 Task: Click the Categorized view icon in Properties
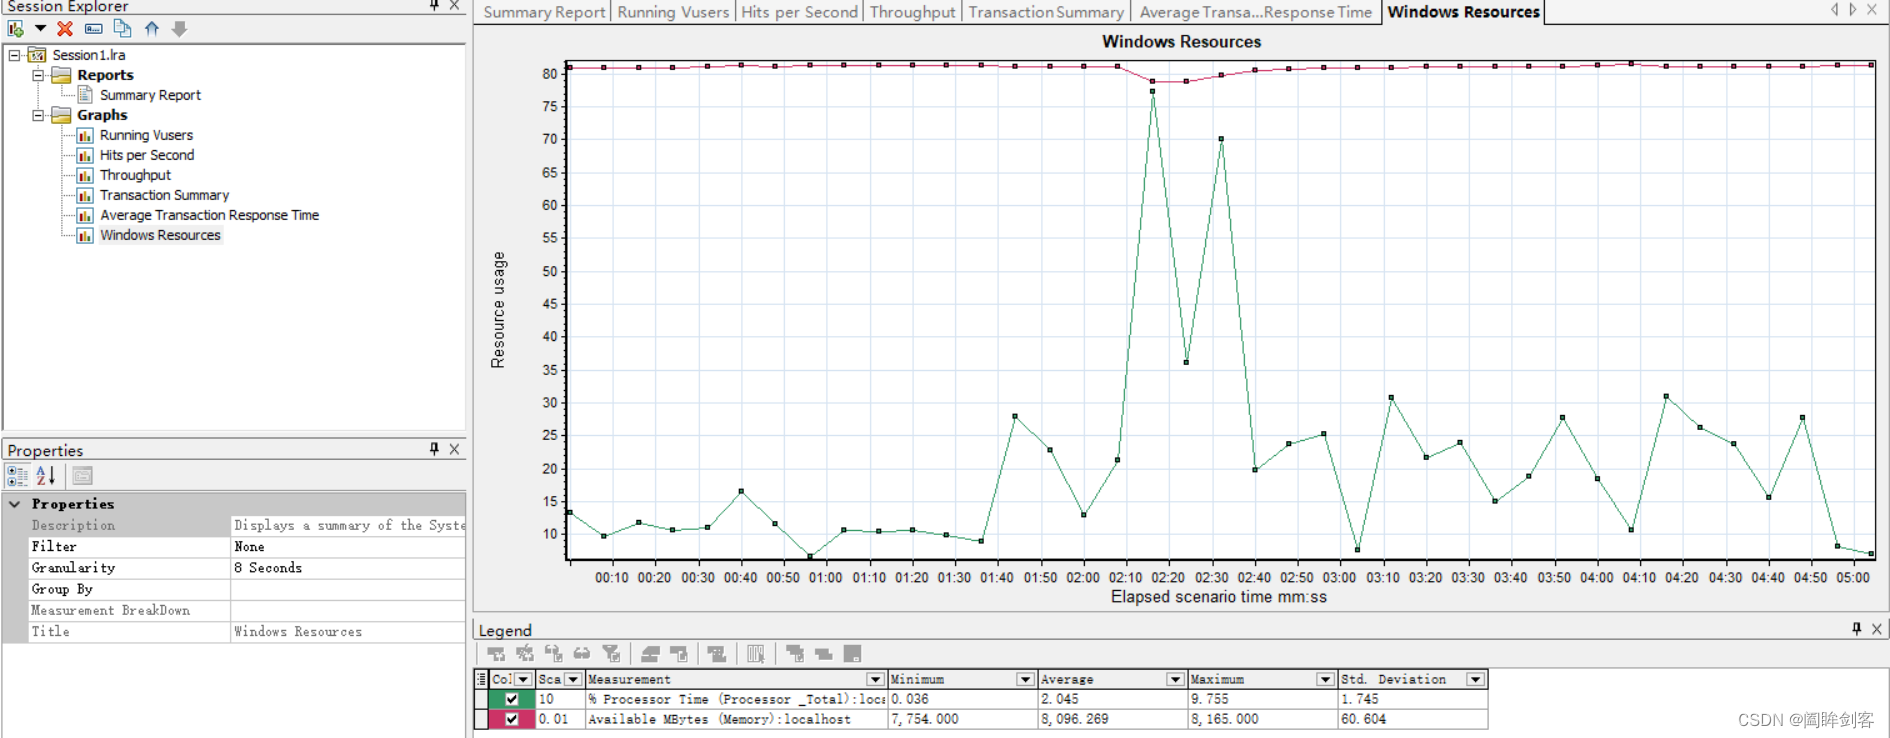(18, 476)
